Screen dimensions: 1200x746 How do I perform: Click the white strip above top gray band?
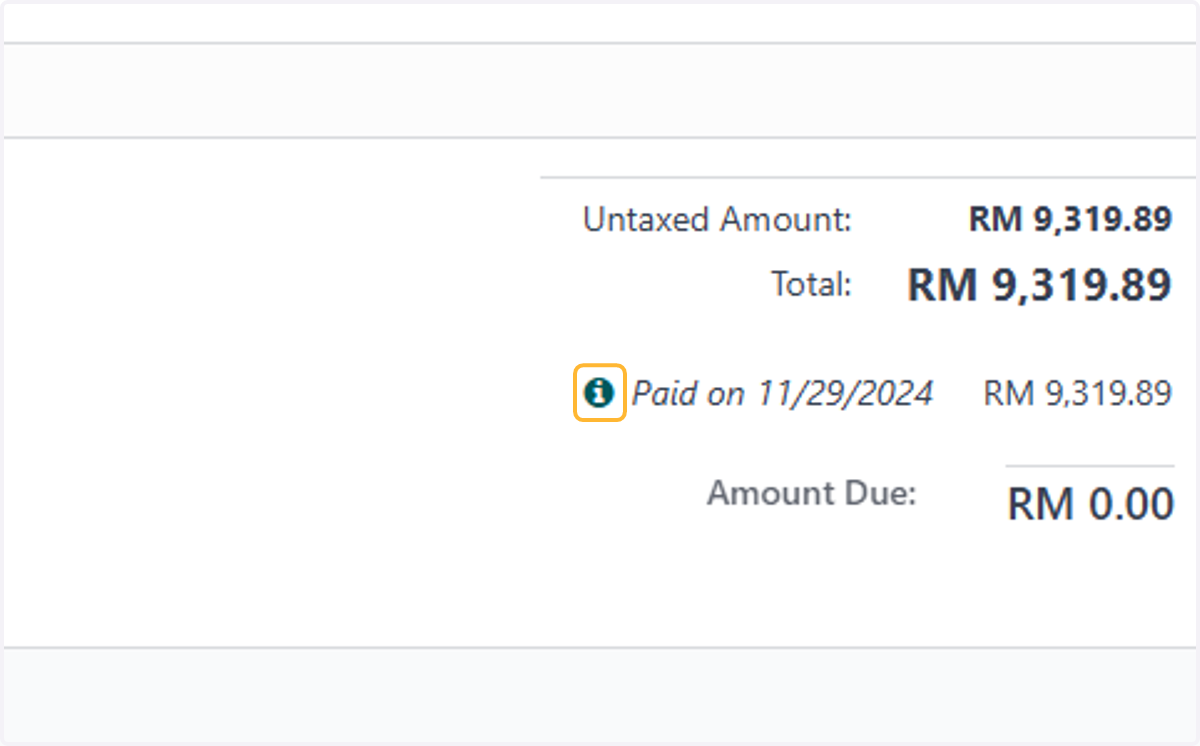(600, 23)
